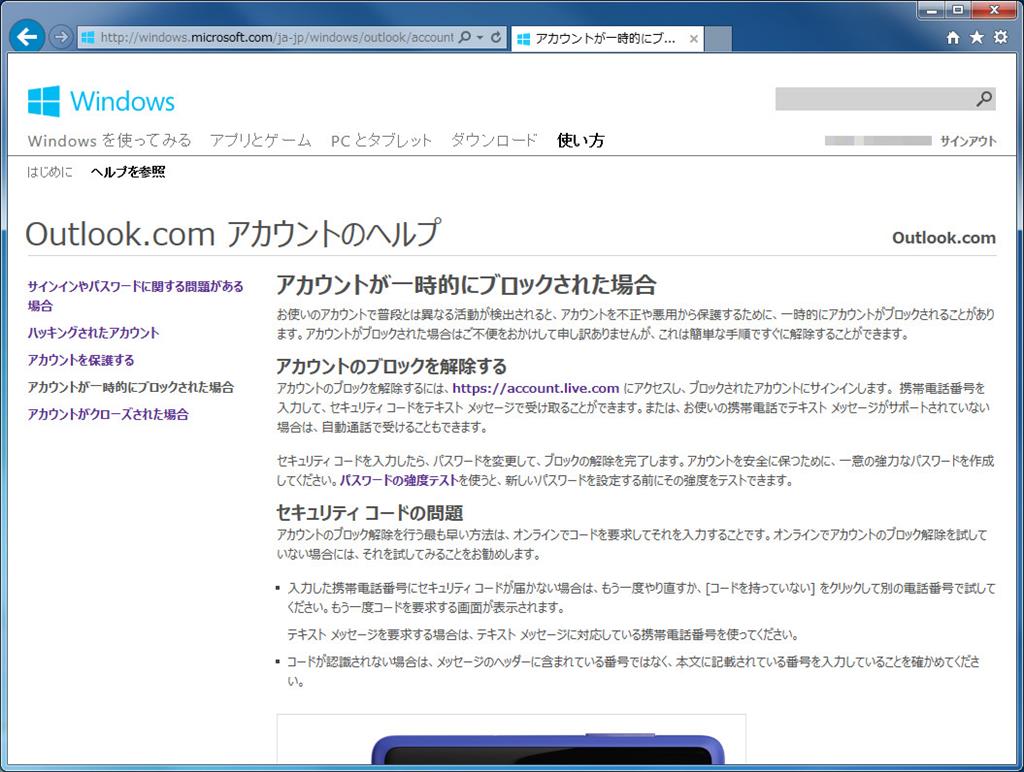Click the パスワードの強度テスト link
The height and width of the screenshot is (772, 1024).
pyautogui.click(x=398, y=480)
